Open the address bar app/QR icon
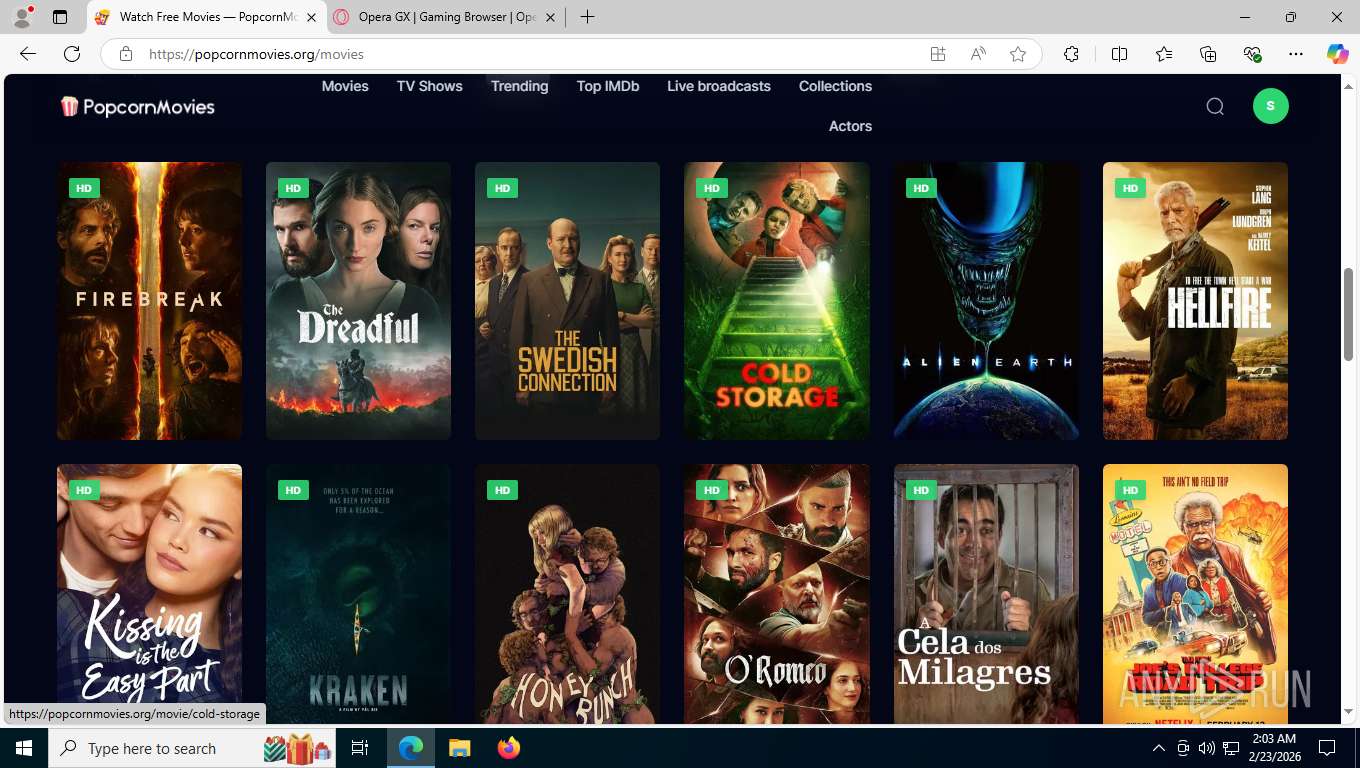The image size is (1360, 768). (x=938, y=54)
